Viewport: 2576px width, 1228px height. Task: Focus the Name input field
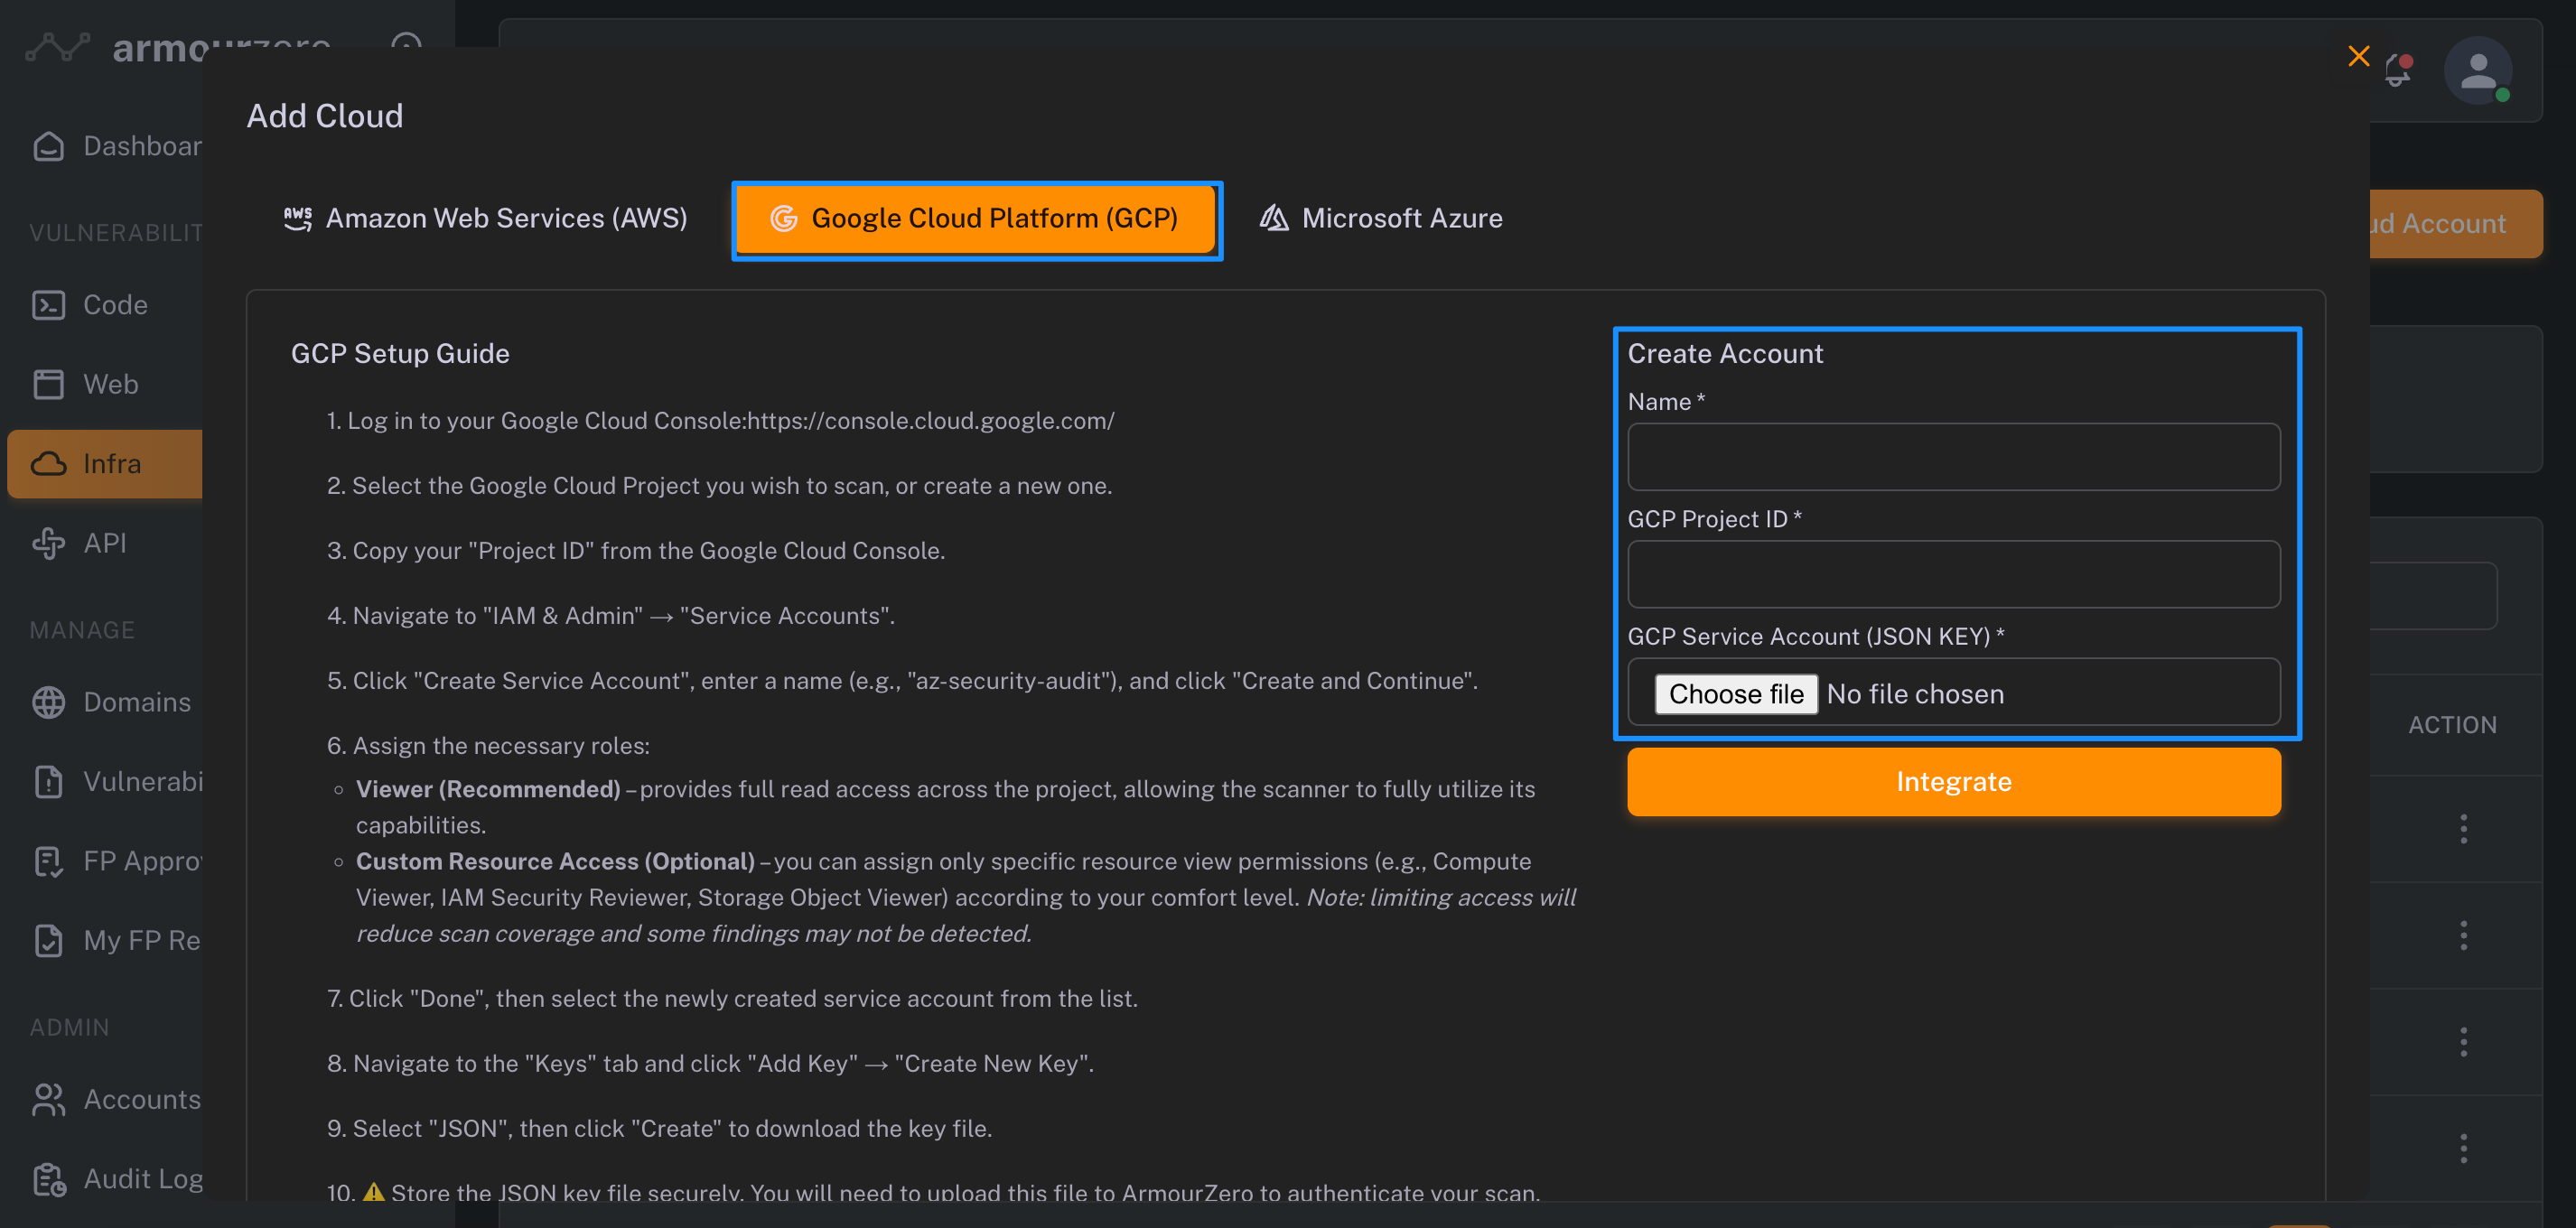(1953, 457)
